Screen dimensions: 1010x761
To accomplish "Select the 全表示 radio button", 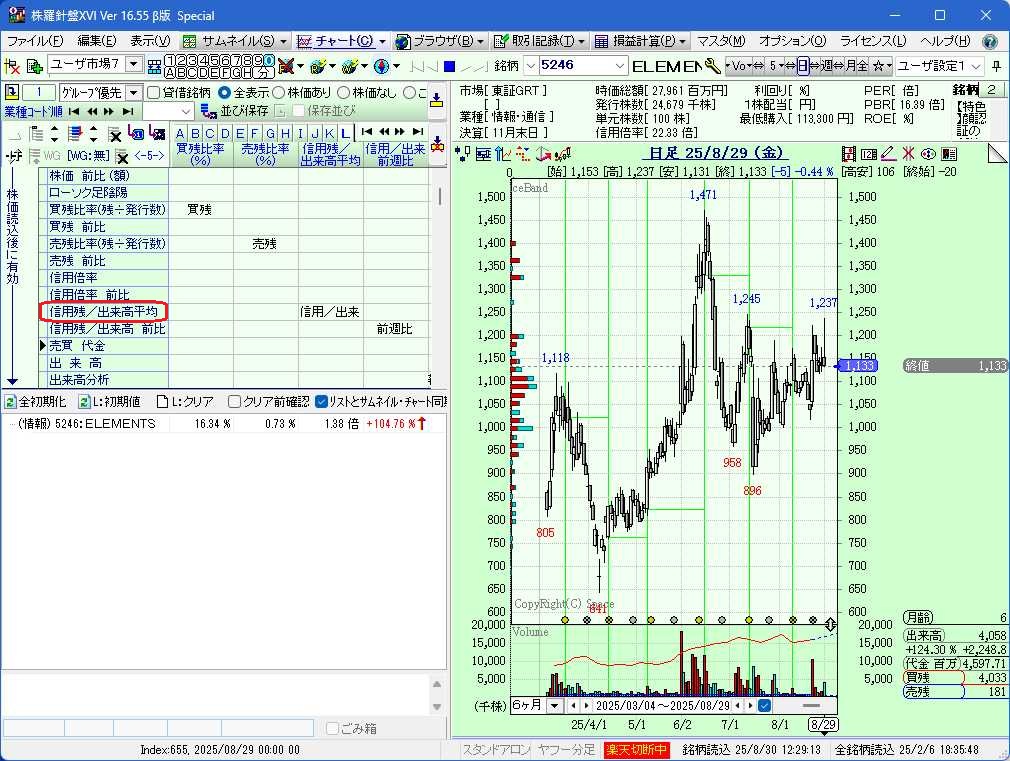I will [x=224, y=93].
